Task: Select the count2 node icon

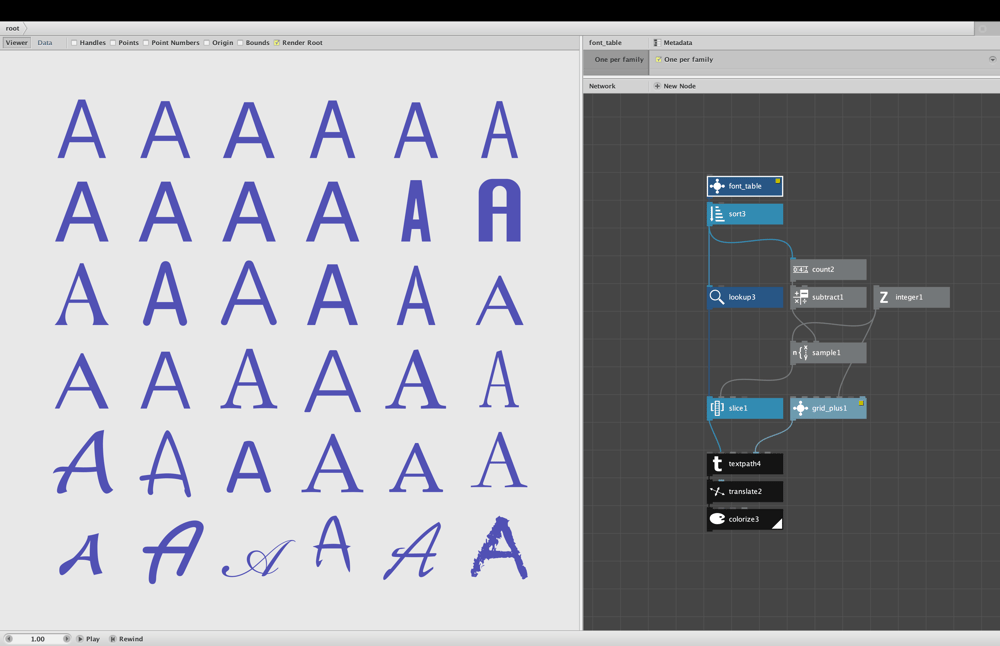Action: (800, 269)
